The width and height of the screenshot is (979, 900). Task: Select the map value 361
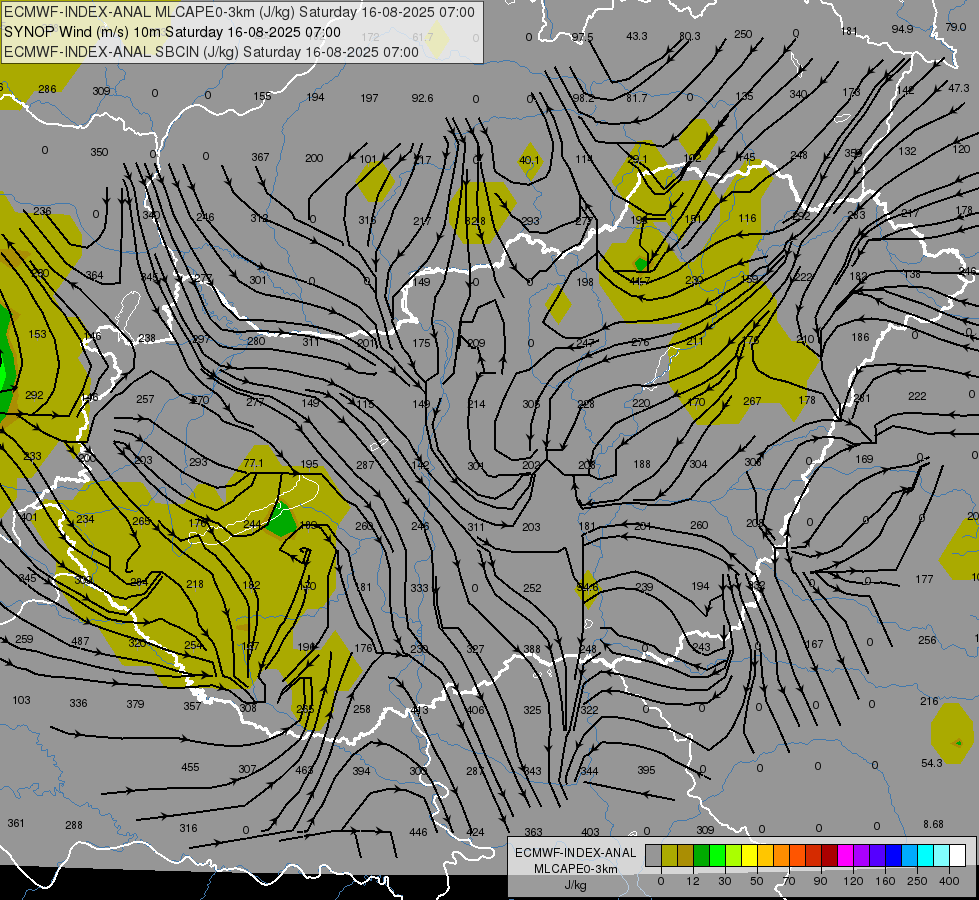[16, 823]
